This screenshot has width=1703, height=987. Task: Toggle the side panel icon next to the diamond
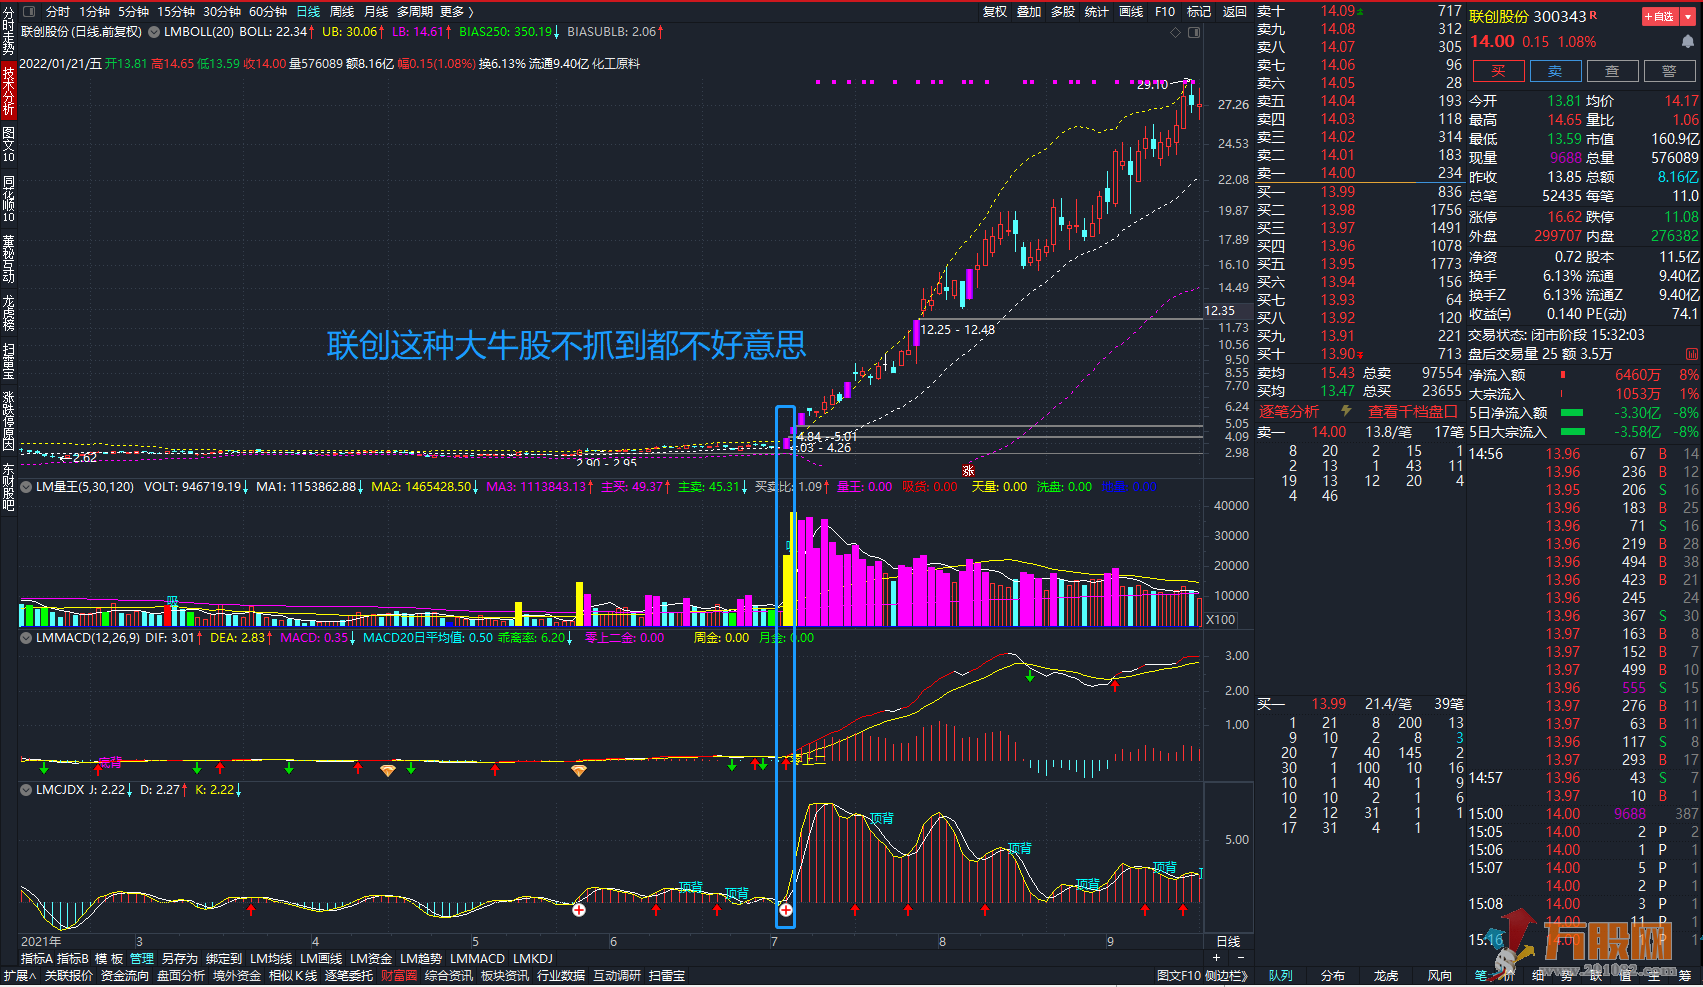coord(1194,32)
